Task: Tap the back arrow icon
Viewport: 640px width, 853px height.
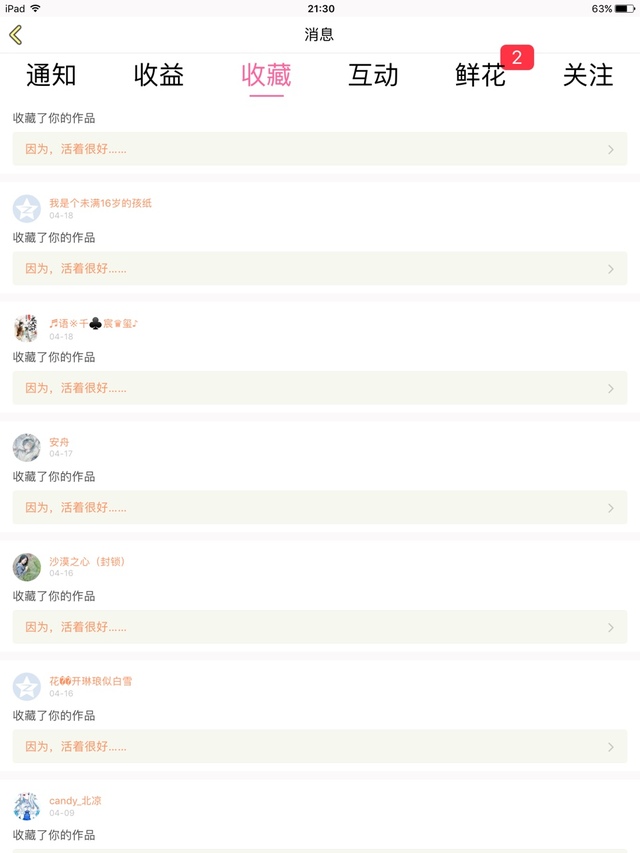Action: tap(15, 35)
